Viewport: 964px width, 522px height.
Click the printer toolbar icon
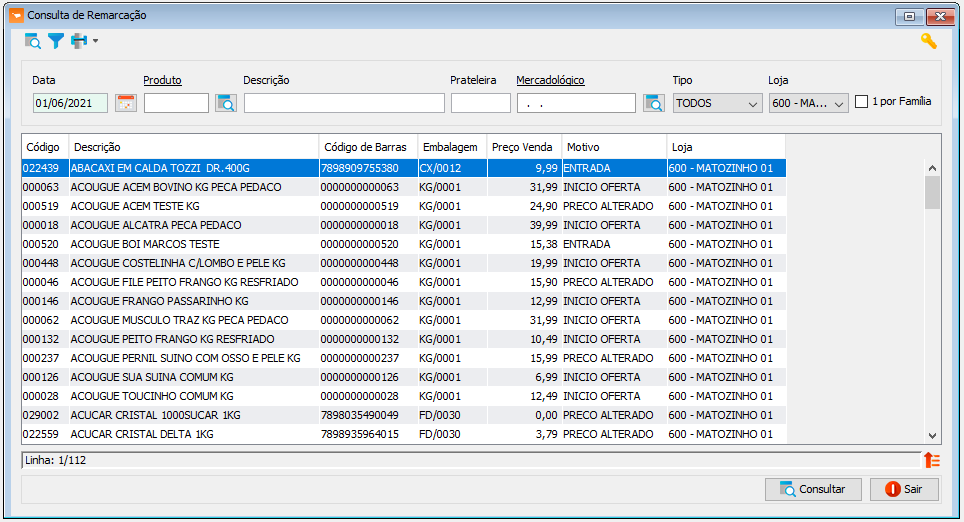click(x=79, y=41)
